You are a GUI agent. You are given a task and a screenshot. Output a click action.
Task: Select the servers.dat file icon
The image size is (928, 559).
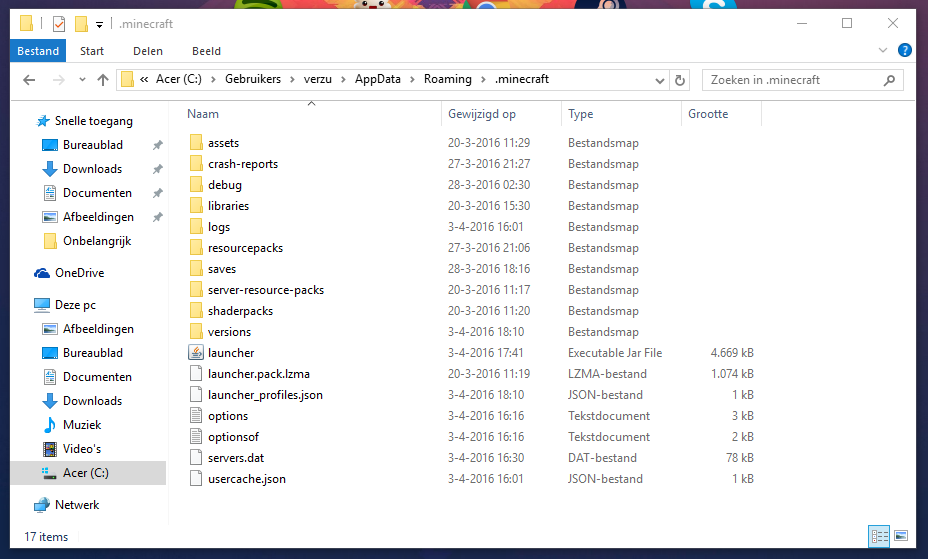196,458
